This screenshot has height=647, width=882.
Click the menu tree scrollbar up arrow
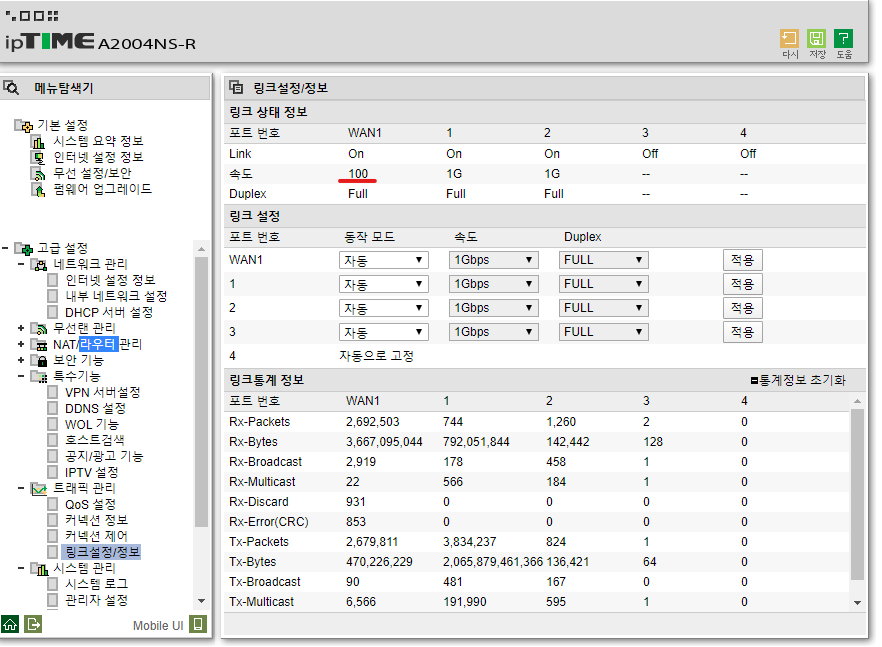click(201, 249)
